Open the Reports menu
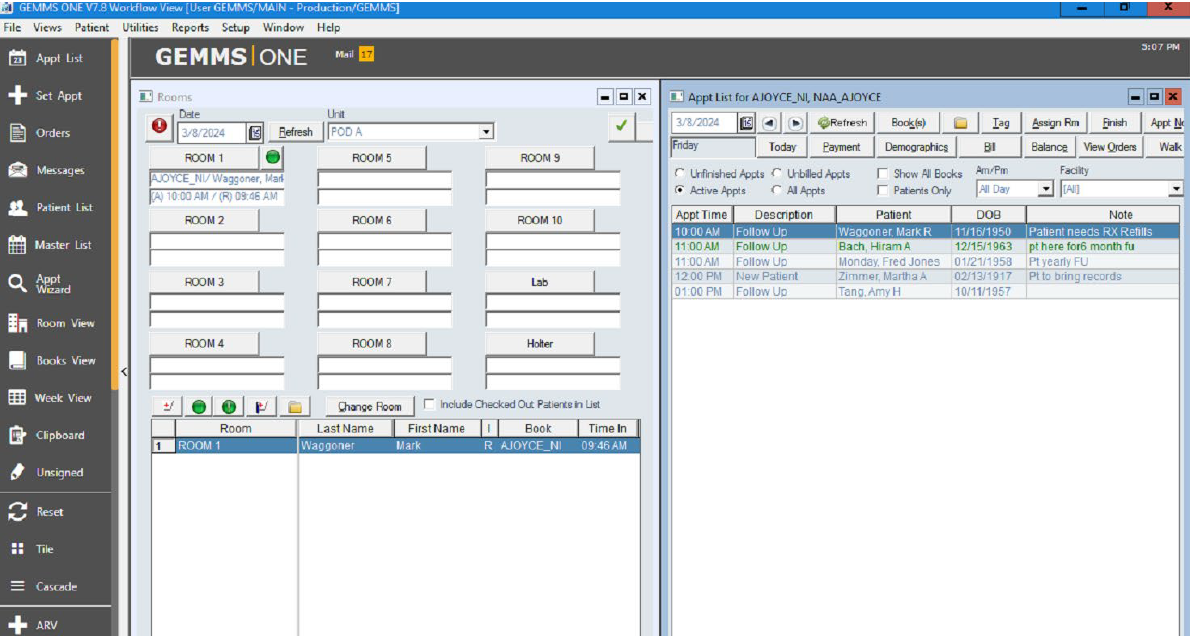This screenshot has width=1190, height=636. [x=190, y=28]
